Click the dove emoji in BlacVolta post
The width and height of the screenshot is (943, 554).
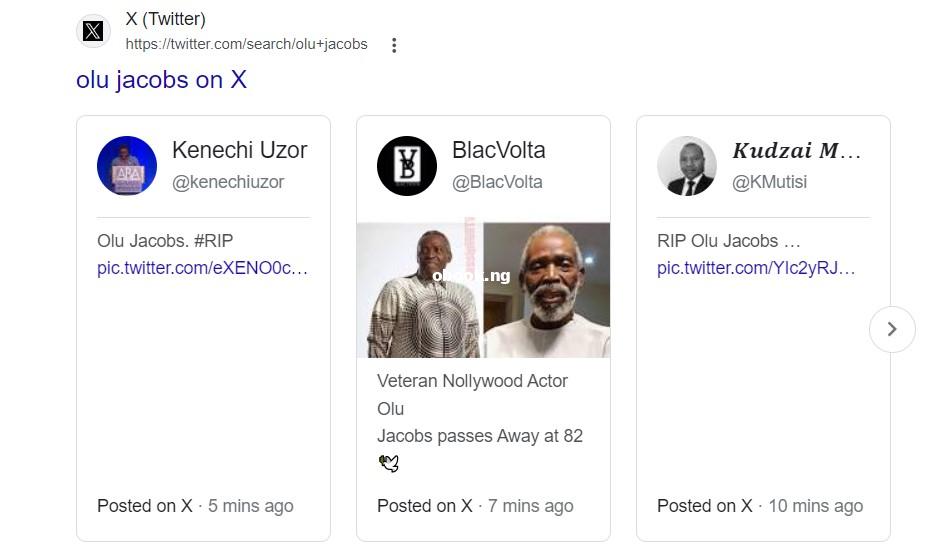389,463
